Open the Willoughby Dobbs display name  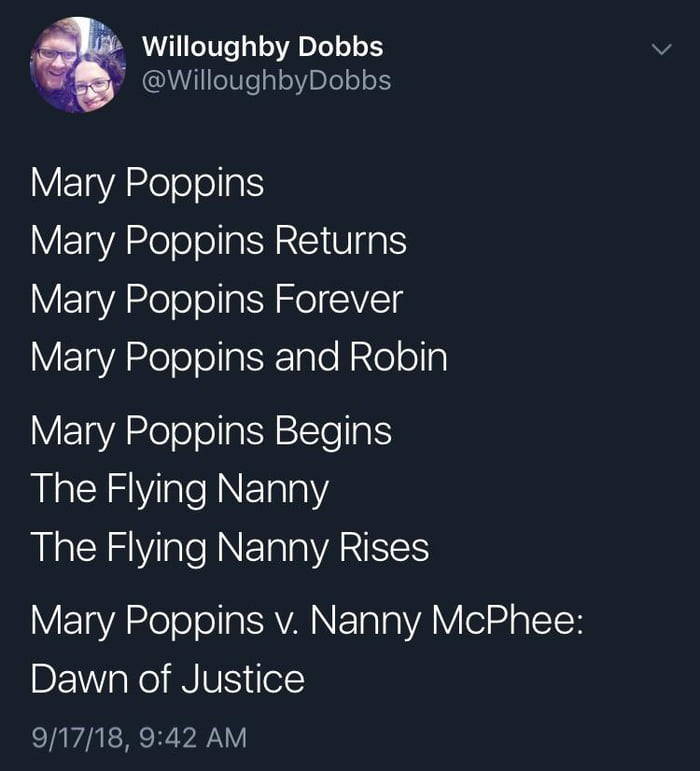tap(262, 46)
